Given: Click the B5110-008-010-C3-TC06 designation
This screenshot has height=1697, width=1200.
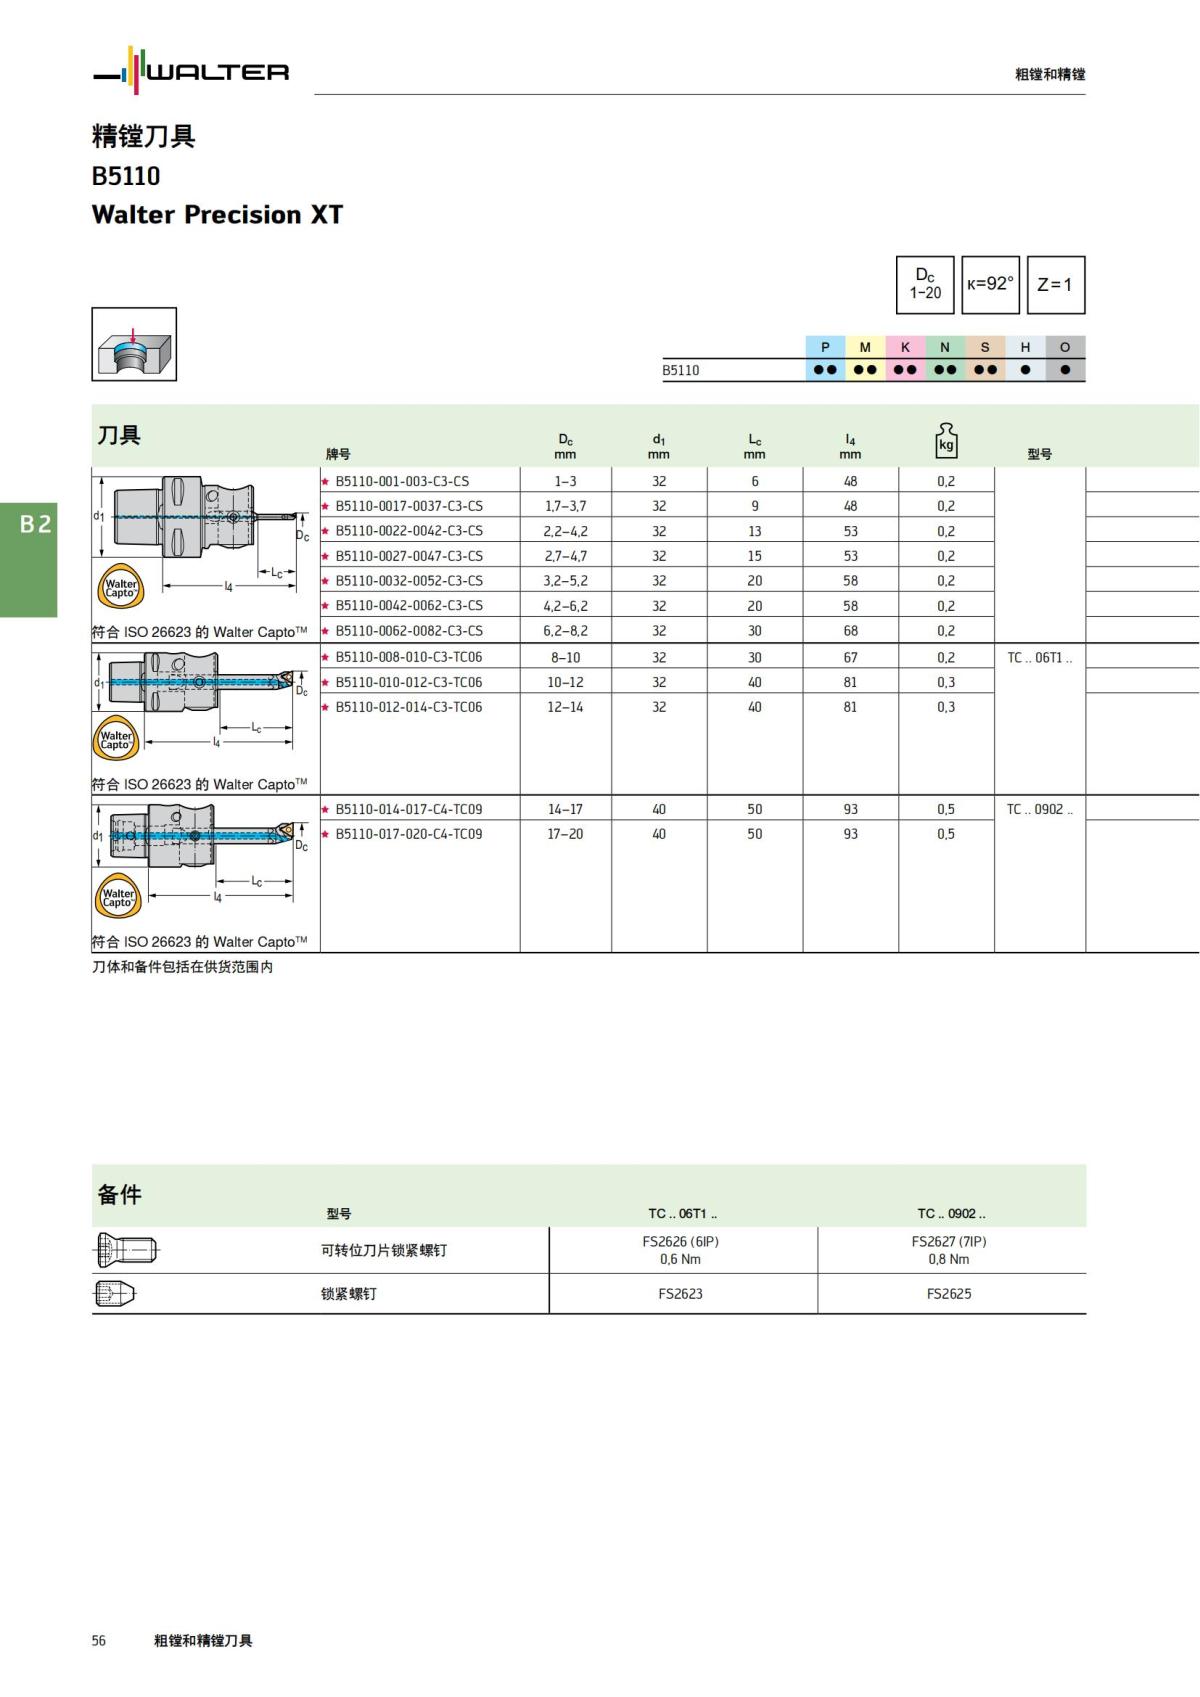Looking at the screenshot, I should point(409,657).
